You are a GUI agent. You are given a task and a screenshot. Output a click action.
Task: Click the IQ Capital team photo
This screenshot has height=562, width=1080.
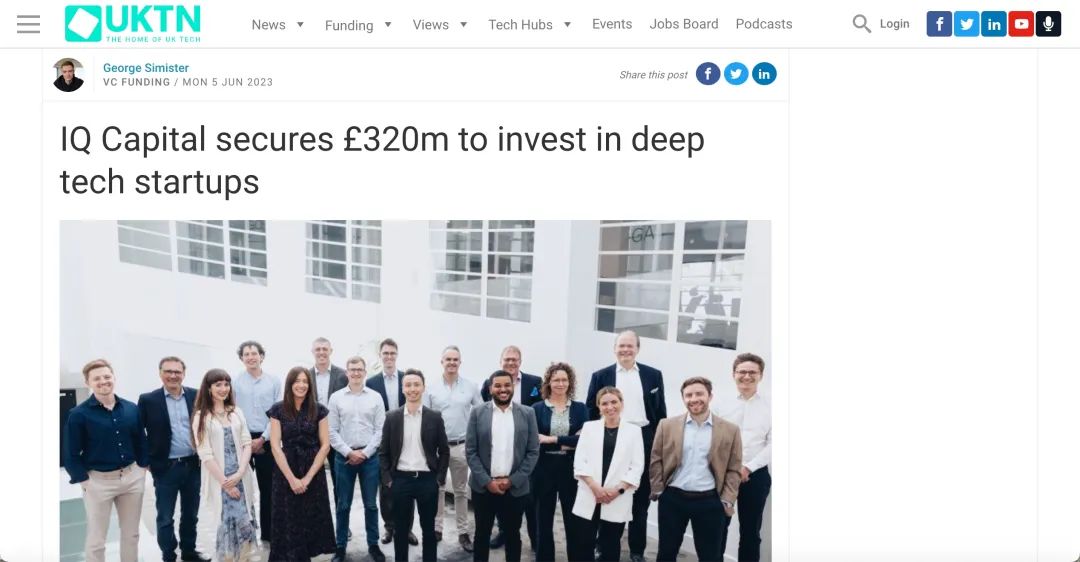[x=415, y=391]
